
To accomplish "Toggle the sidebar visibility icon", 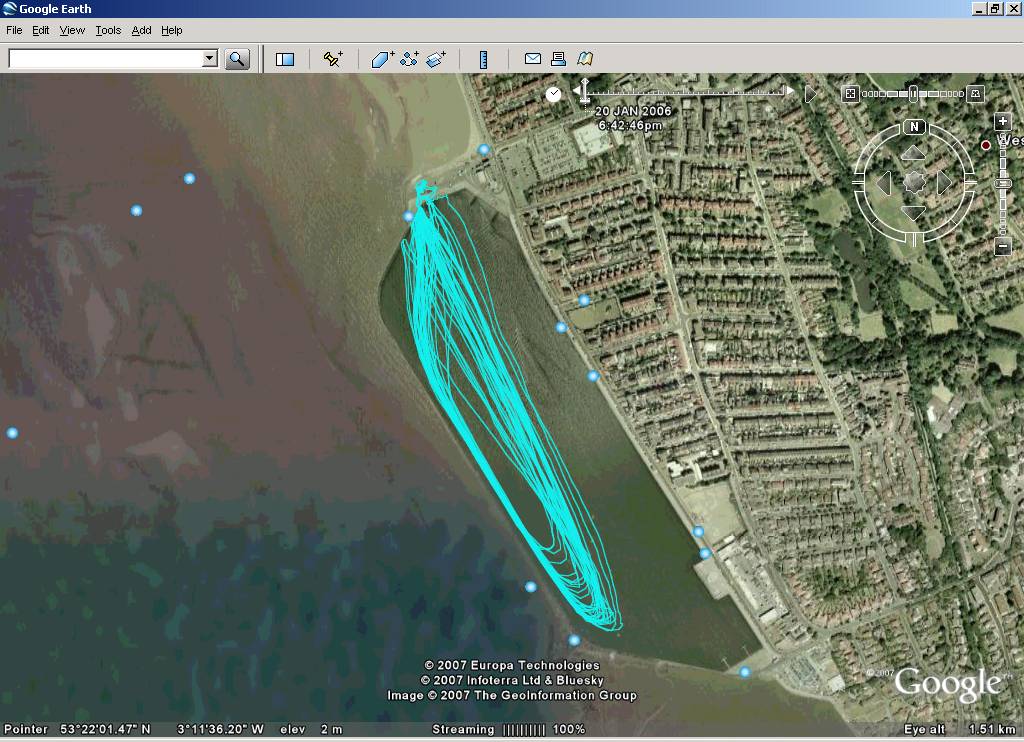I will [284, 59].
